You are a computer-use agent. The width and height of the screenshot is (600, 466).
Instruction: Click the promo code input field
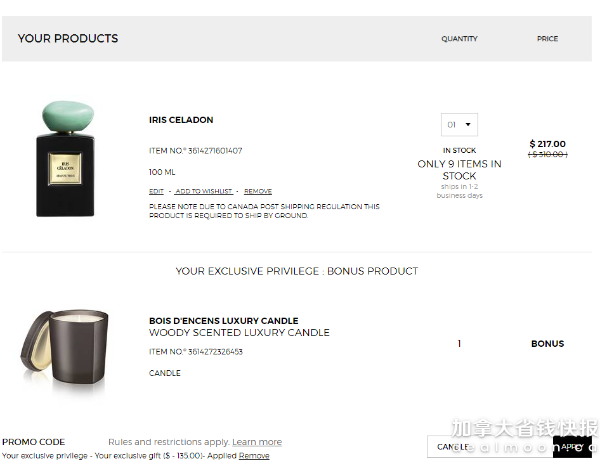[x=490, y=446]
